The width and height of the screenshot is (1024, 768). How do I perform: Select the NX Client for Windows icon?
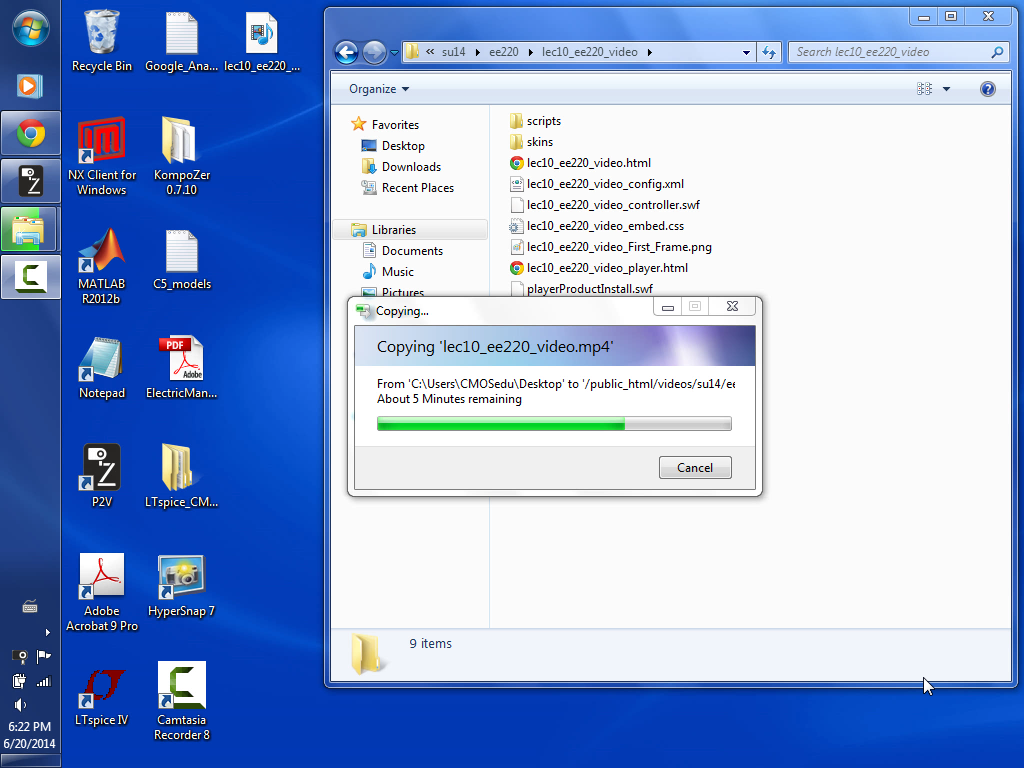[102, 147]
